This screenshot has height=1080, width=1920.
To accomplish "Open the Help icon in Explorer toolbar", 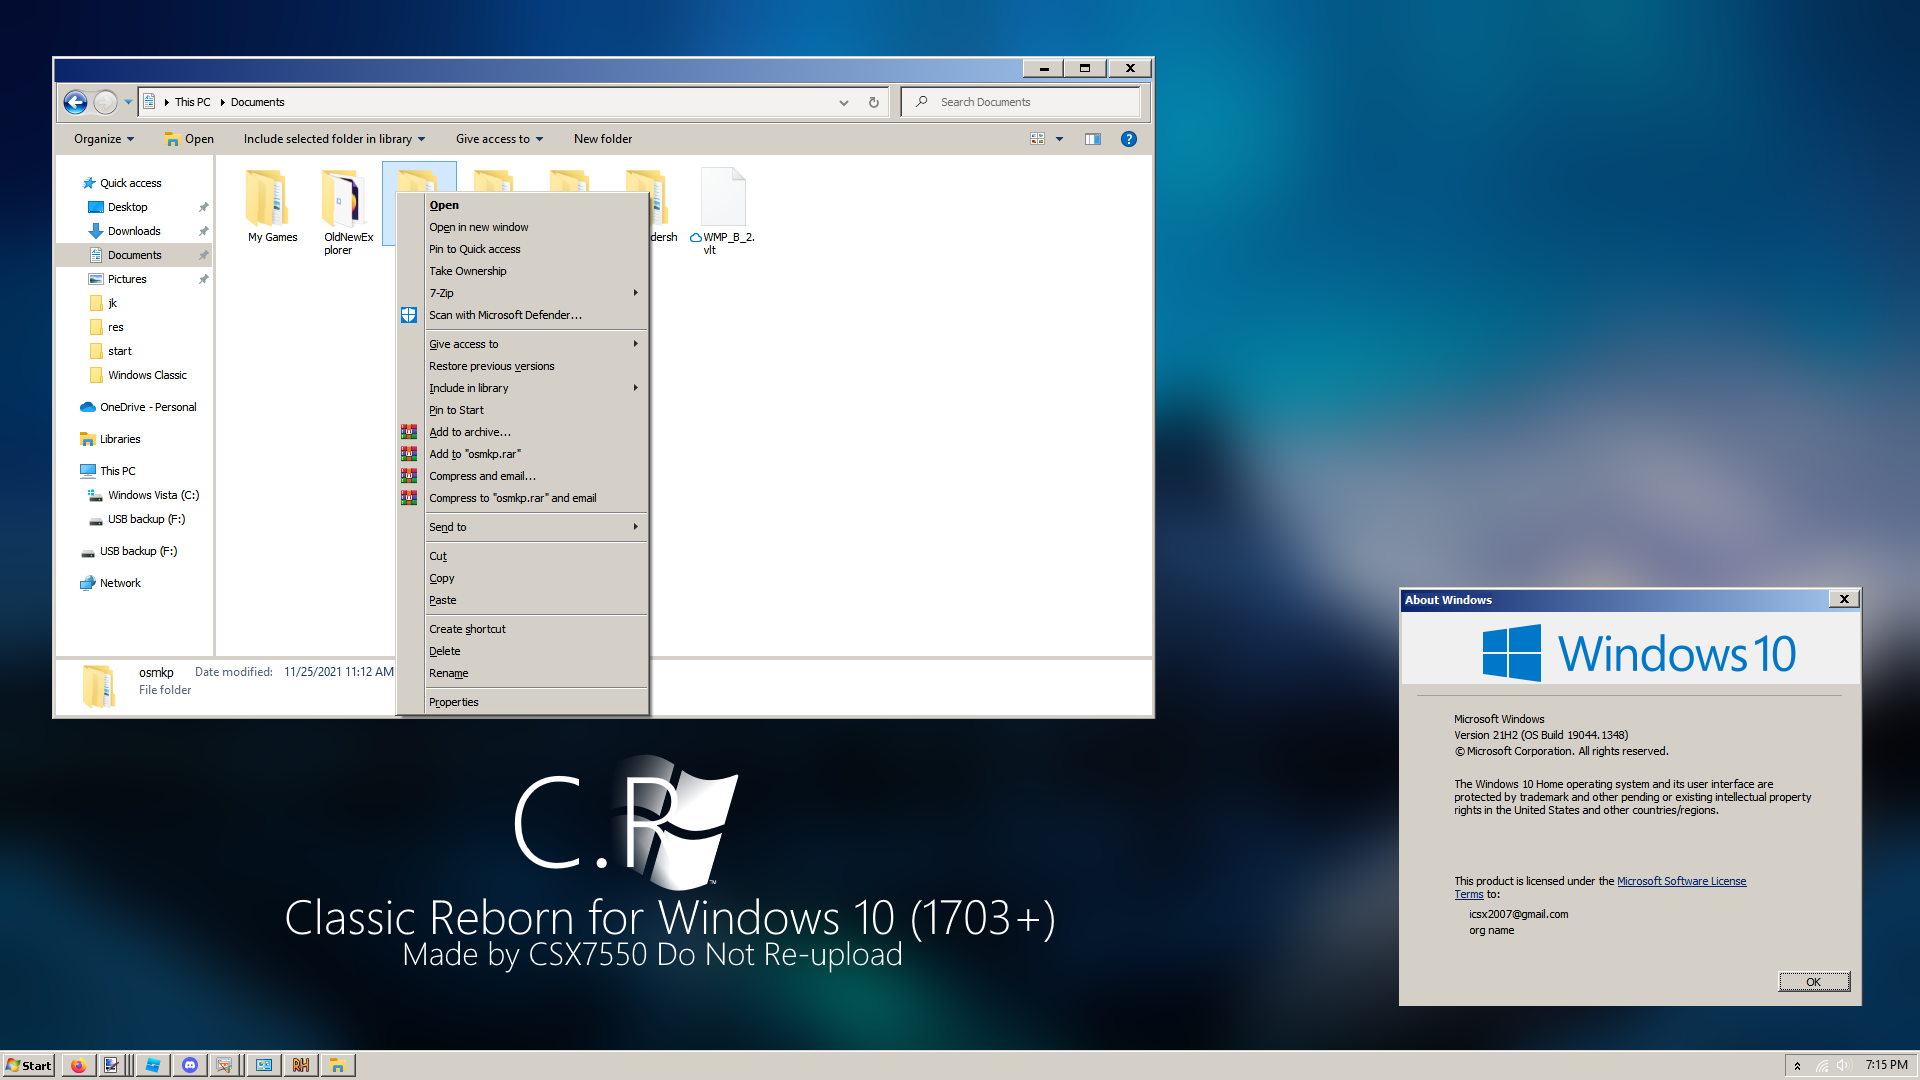I will pyautogui.click(x=1129, y=138).
